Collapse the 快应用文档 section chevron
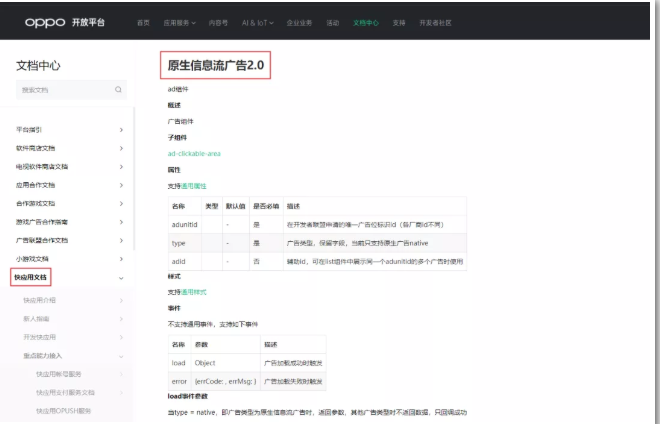 point(121,278)
